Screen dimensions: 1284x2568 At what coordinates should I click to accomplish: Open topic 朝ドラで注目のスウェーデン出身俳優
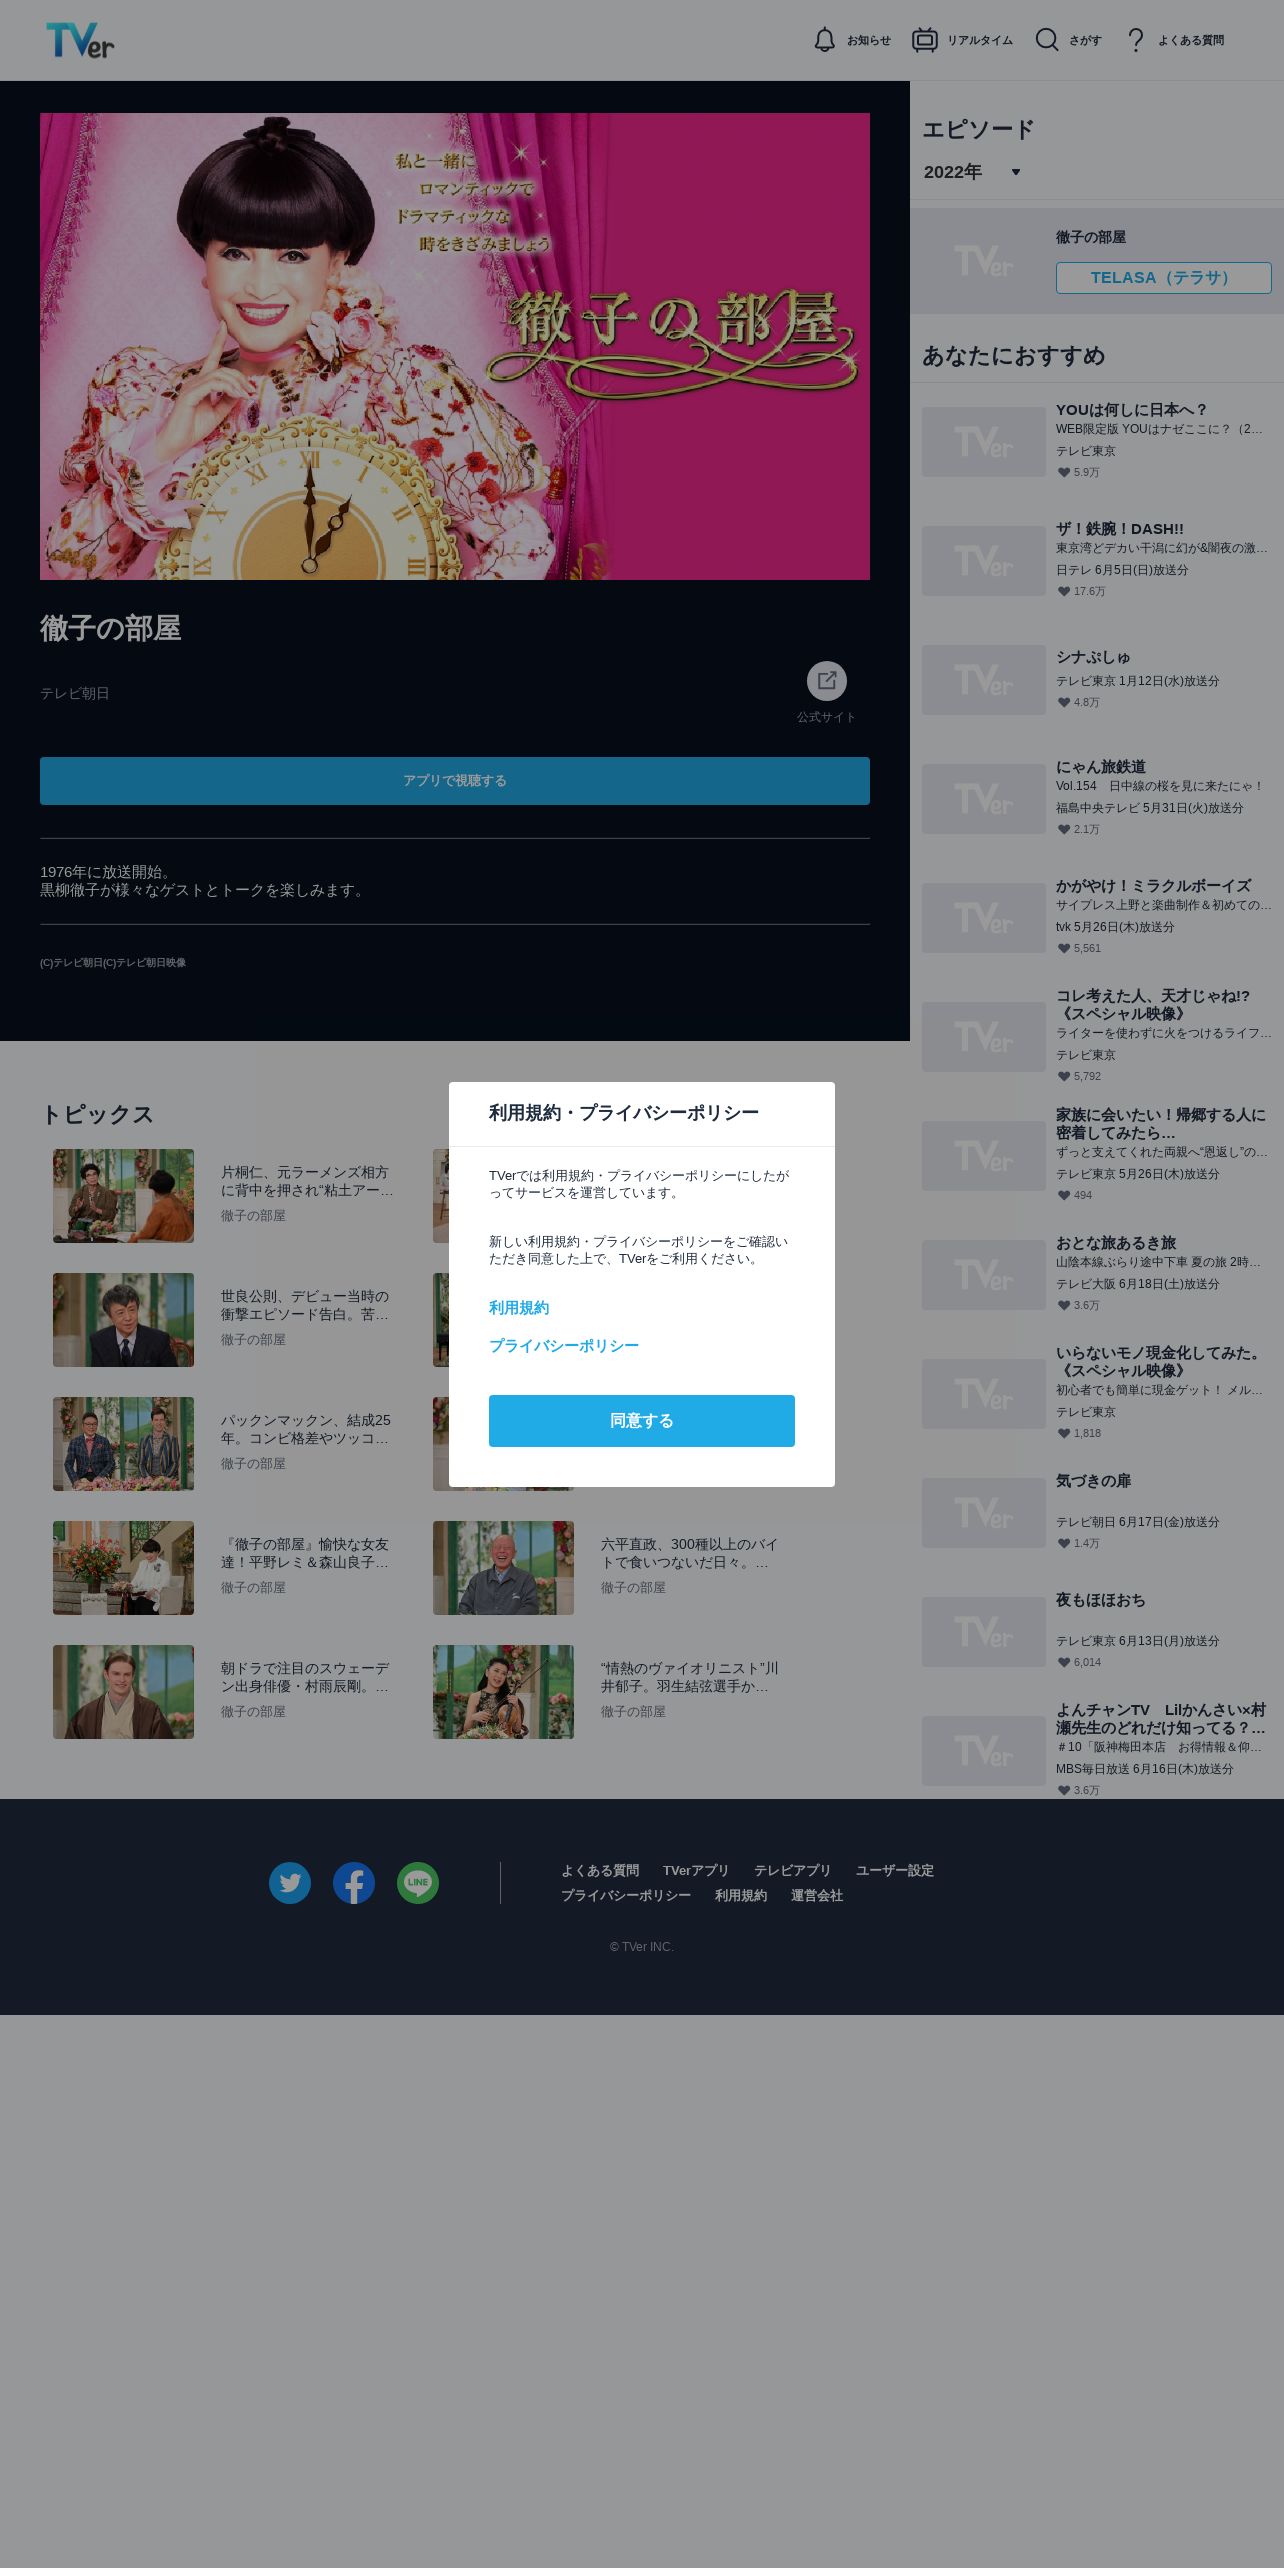tap(306, 1678)
